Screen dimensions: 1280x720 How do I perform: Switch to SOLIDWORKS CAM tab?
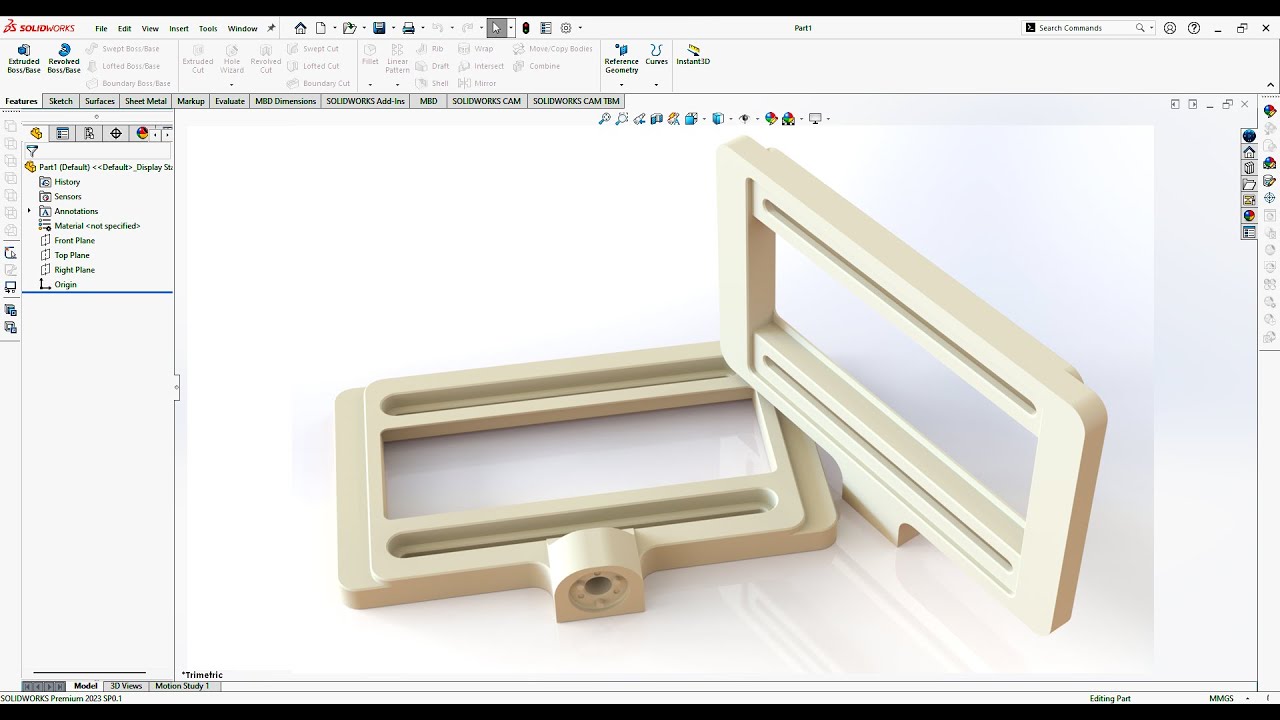pos(486,101)
